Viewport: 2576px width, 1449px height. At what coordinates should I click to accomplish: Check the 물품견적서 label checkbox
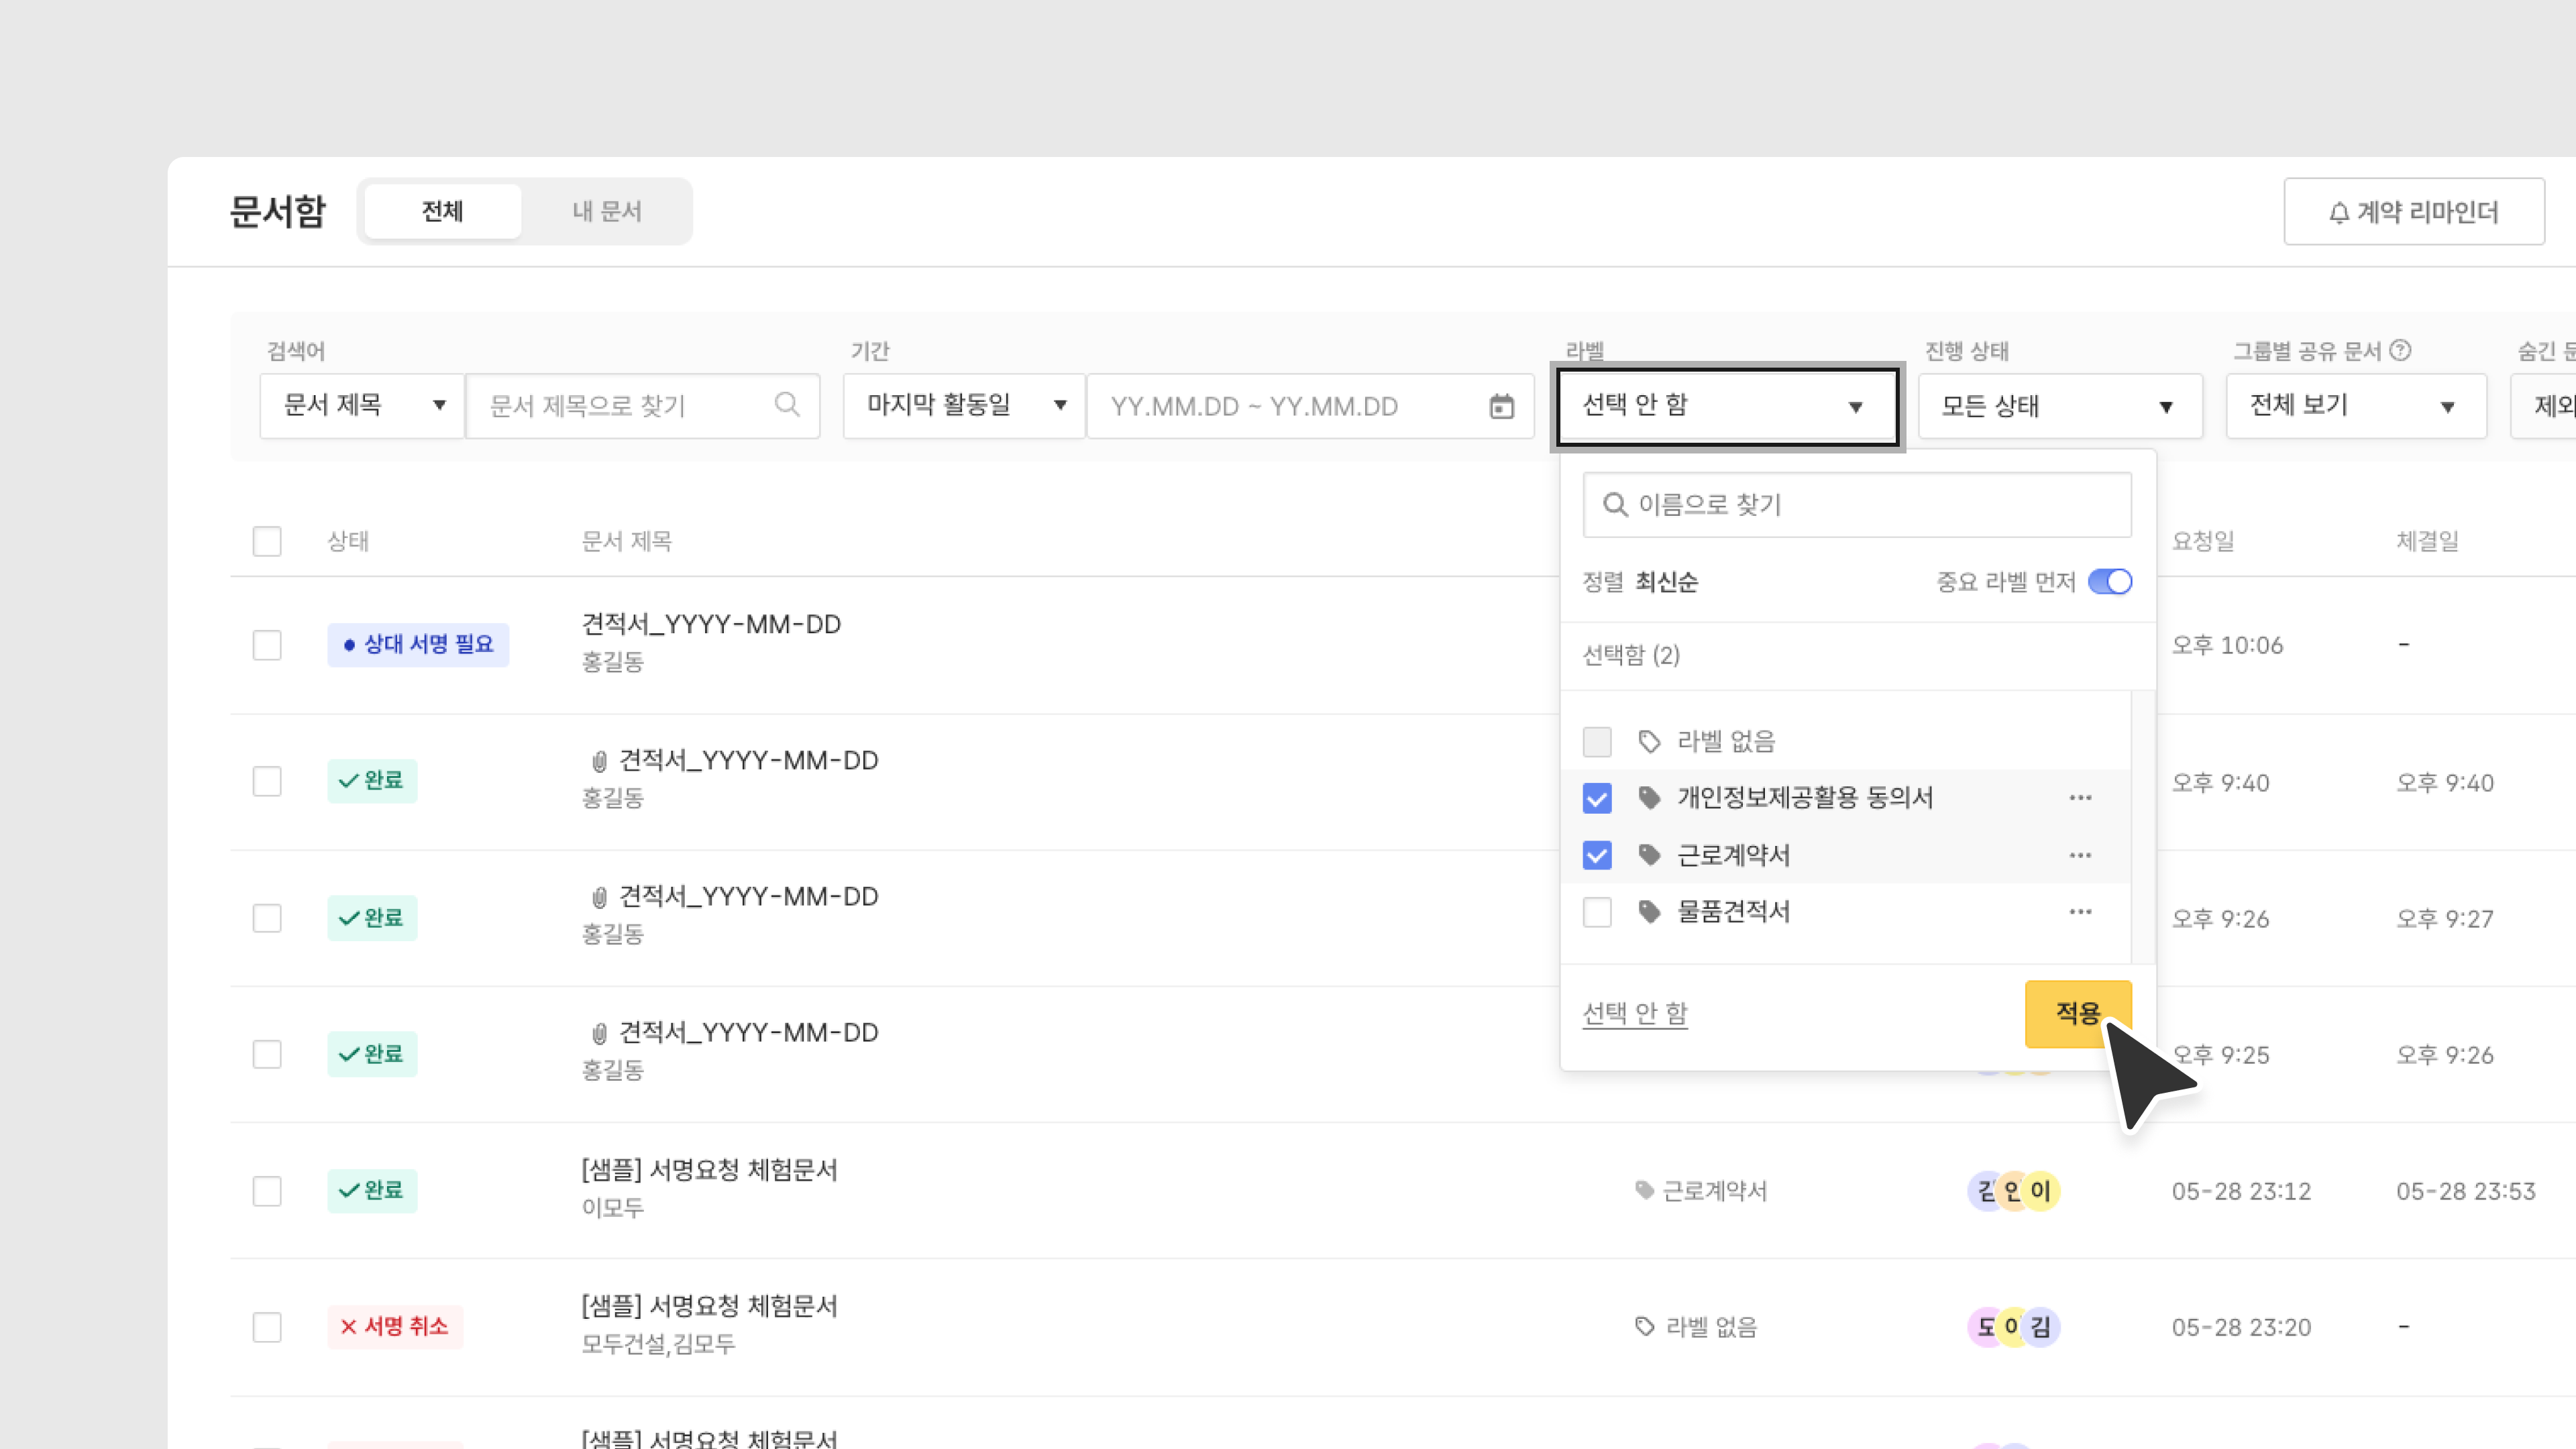tap(1597, 912)
